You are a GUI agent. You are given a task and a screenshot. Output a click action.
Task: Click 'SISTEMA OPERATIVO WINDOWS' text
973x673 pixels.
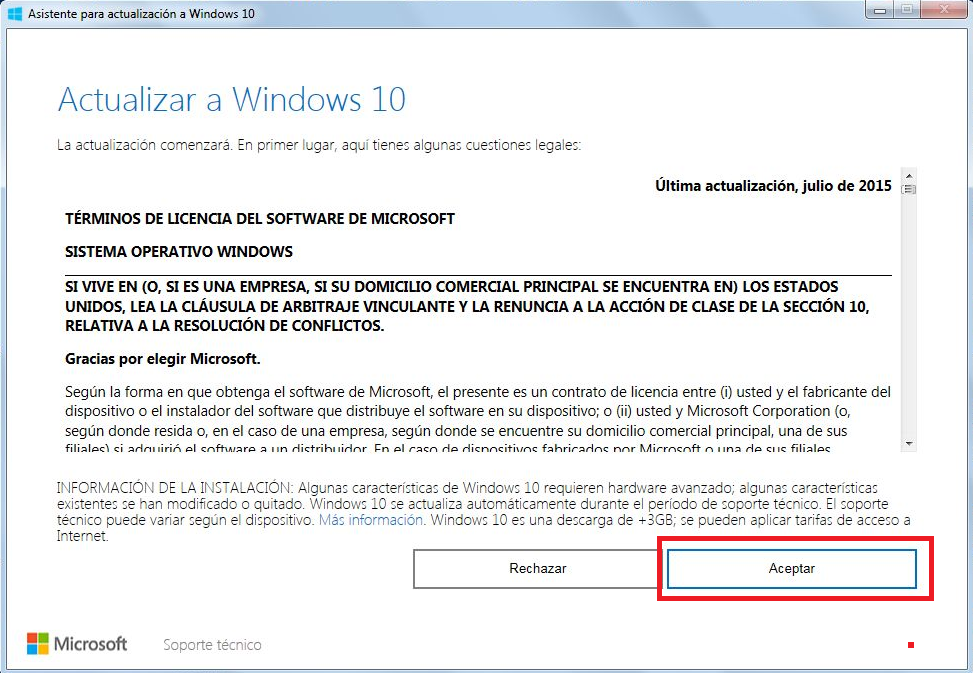pos(179,251)
